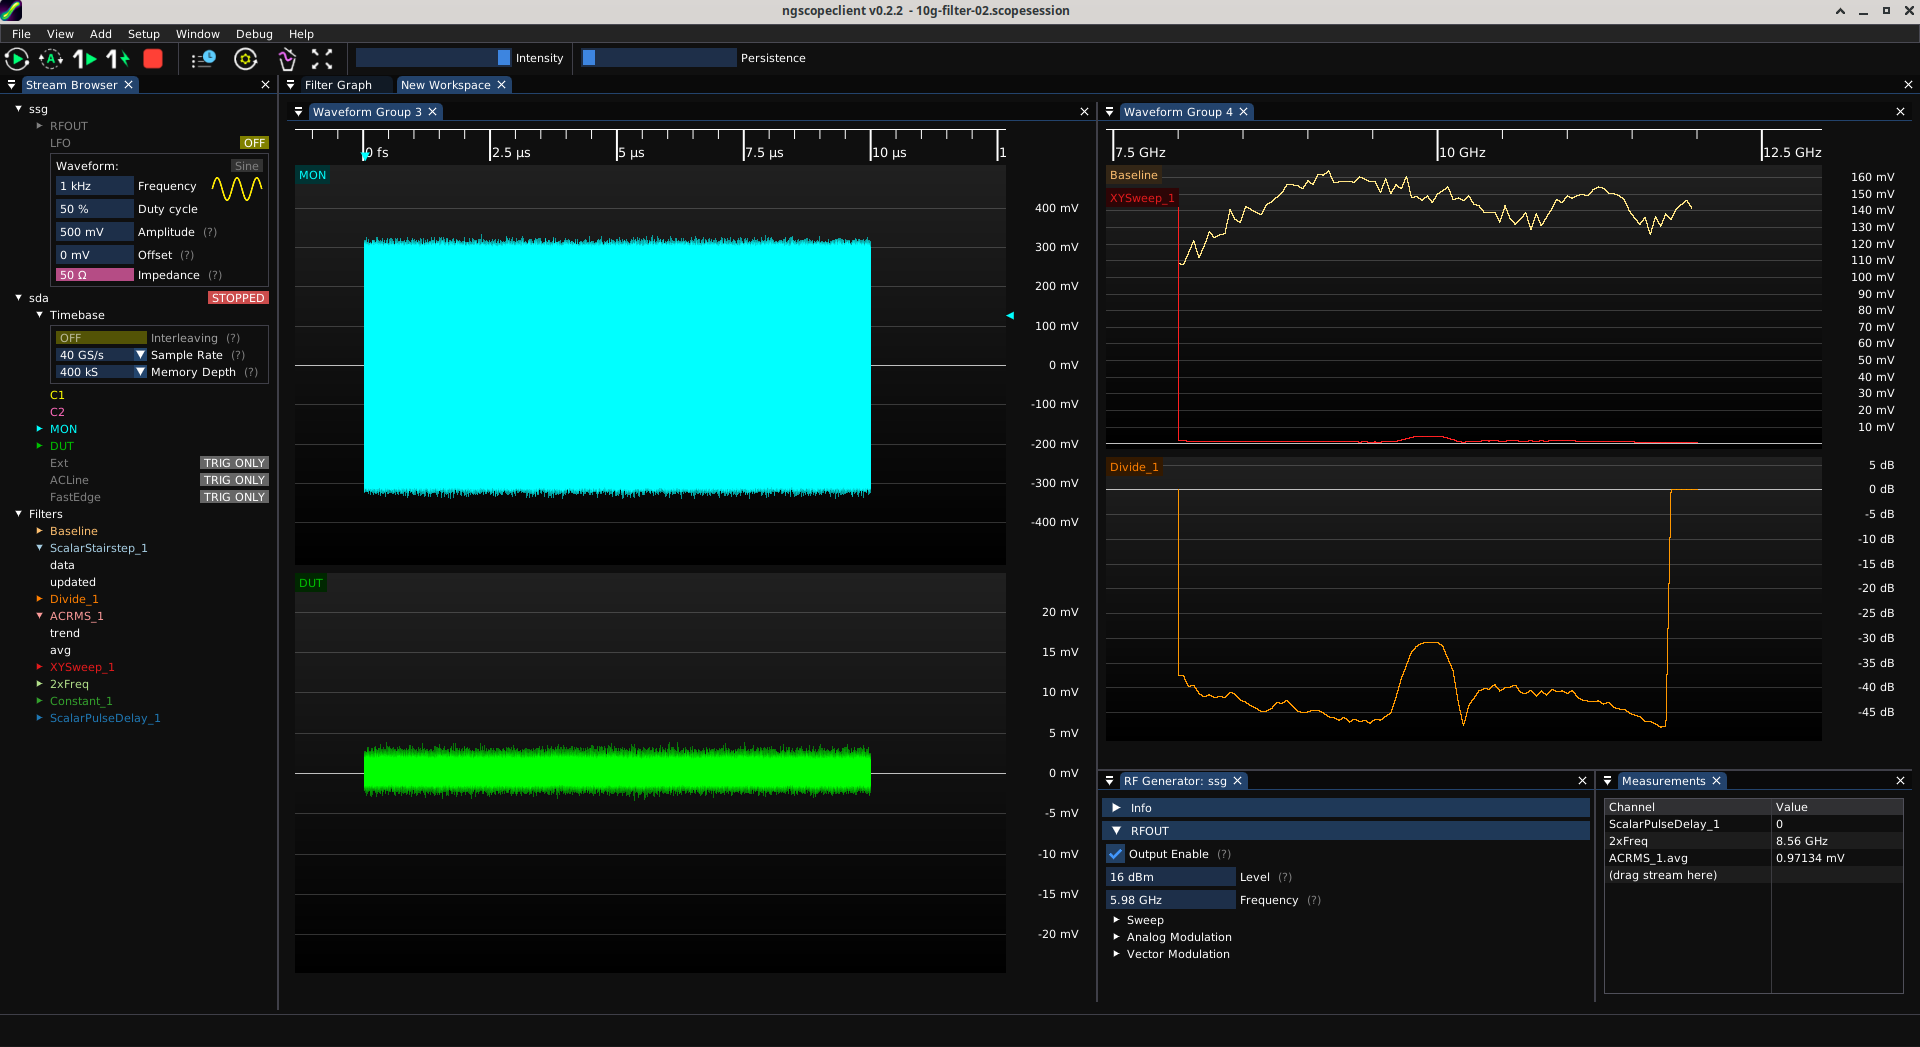
Task: Close the Stream Browser tab
Action: pyautogui.click(x=128, y=85)
